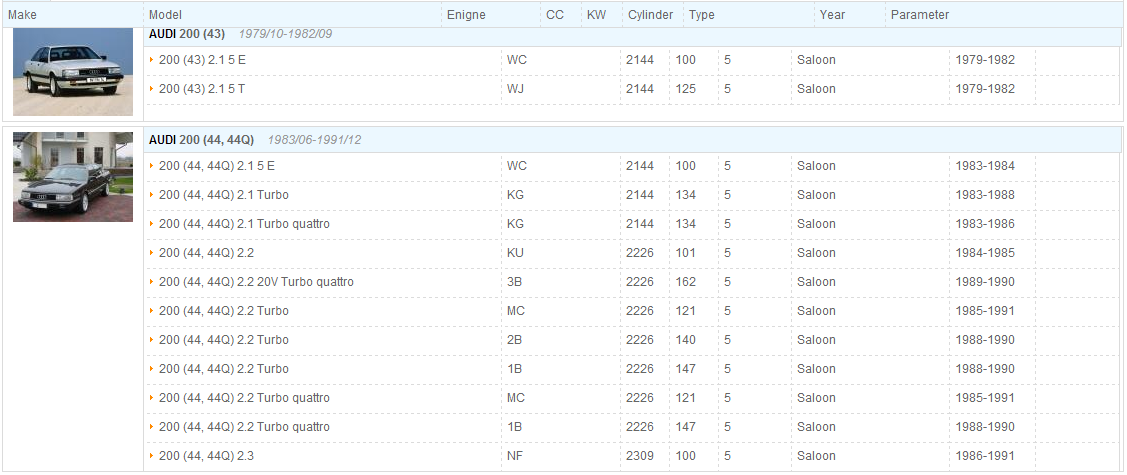Image resolution: width=1127 pixels, height=475 pixels.
Task: Click the orange arrow beside 200 (43) 2.1 5 T
Action: click(152, 89)
